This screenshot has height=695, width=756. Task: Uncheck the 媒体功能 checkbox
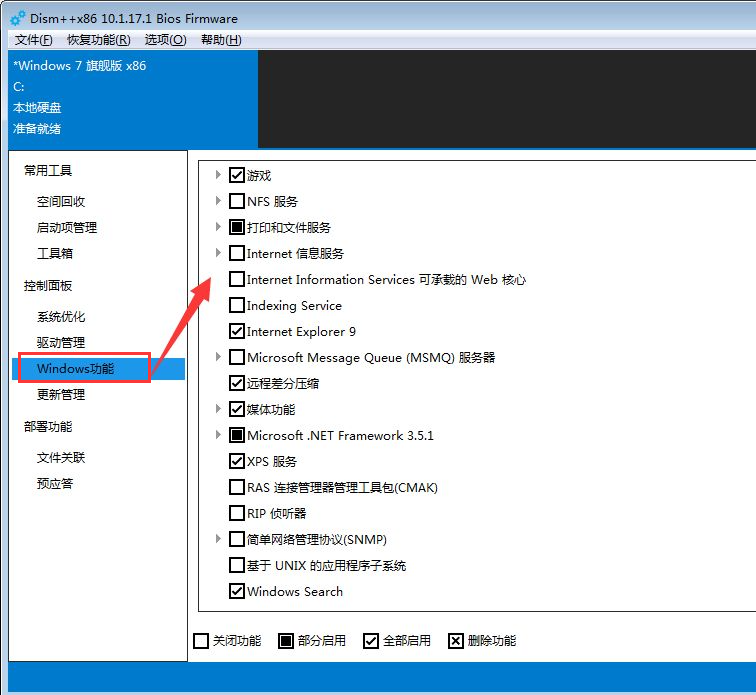tap(237, 409)
